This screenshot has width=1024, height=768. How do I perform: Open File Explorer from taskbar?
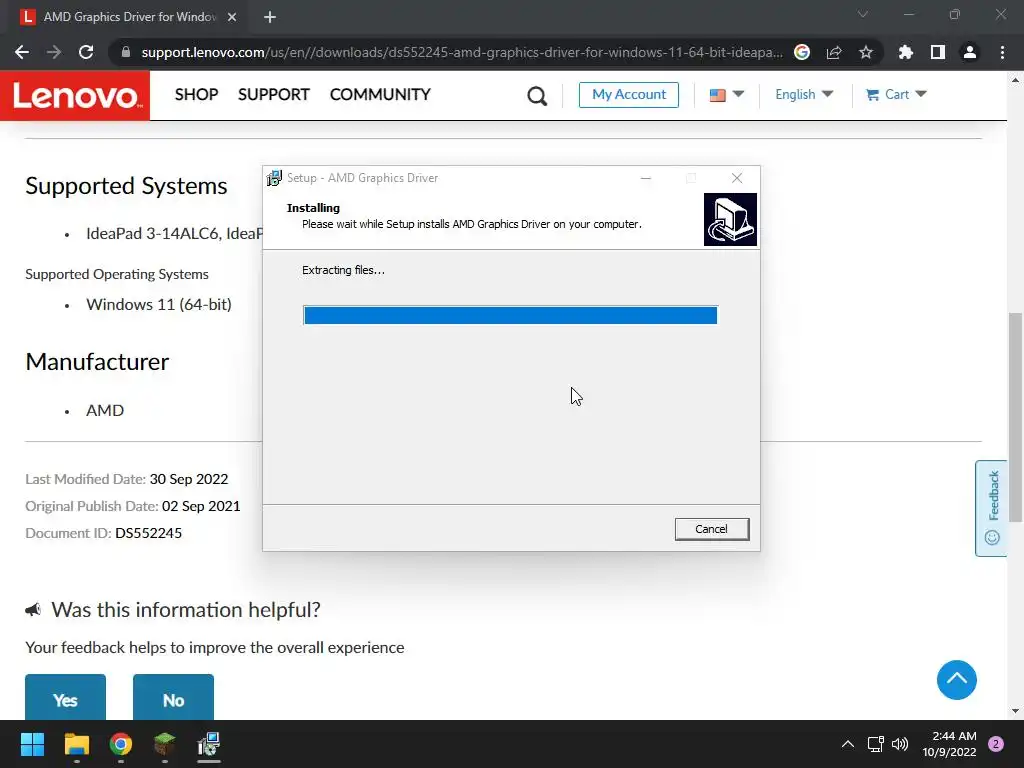(x=76, y=744)
